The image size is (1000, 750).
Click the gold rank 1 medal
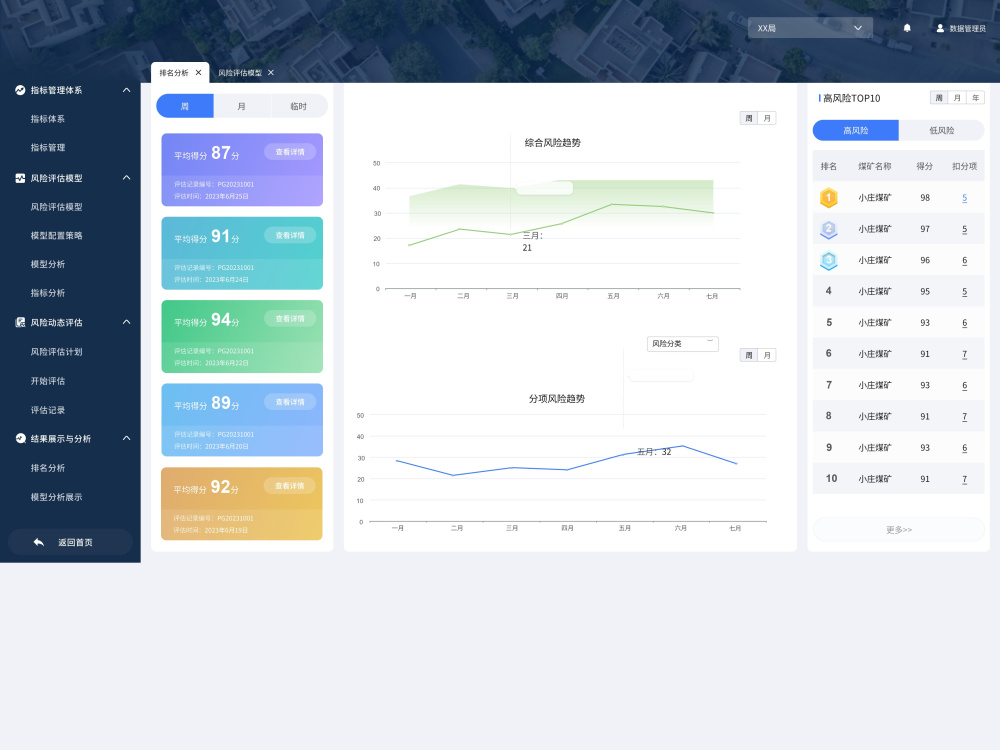(x=828, y=198)
